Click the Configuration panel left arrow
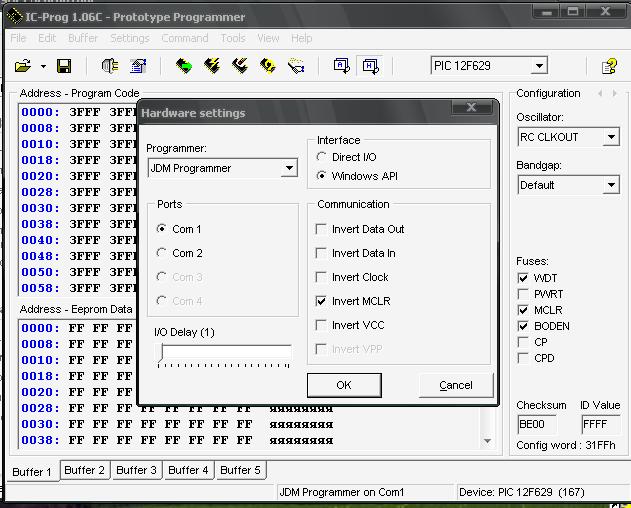This screenshot has width=631, height=508. (600, 93)
